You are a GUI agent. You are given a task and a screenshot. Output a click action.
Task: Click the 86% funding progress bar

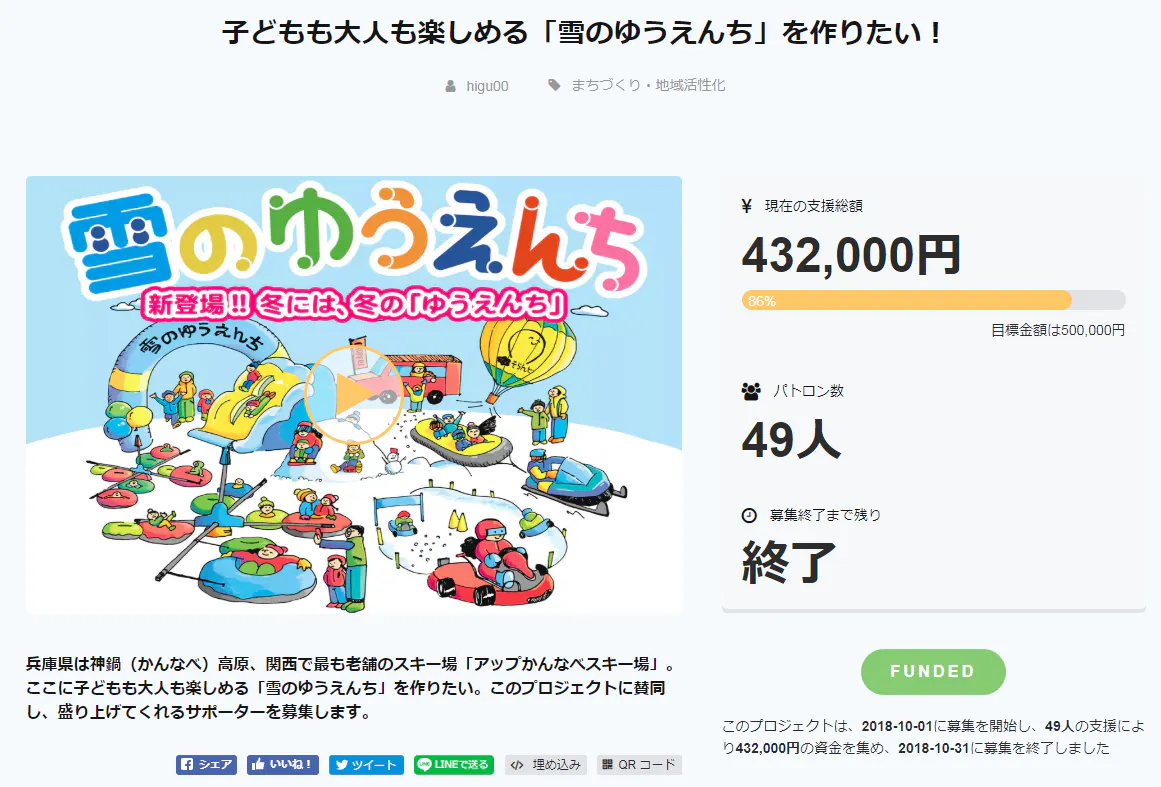[933, 300]
